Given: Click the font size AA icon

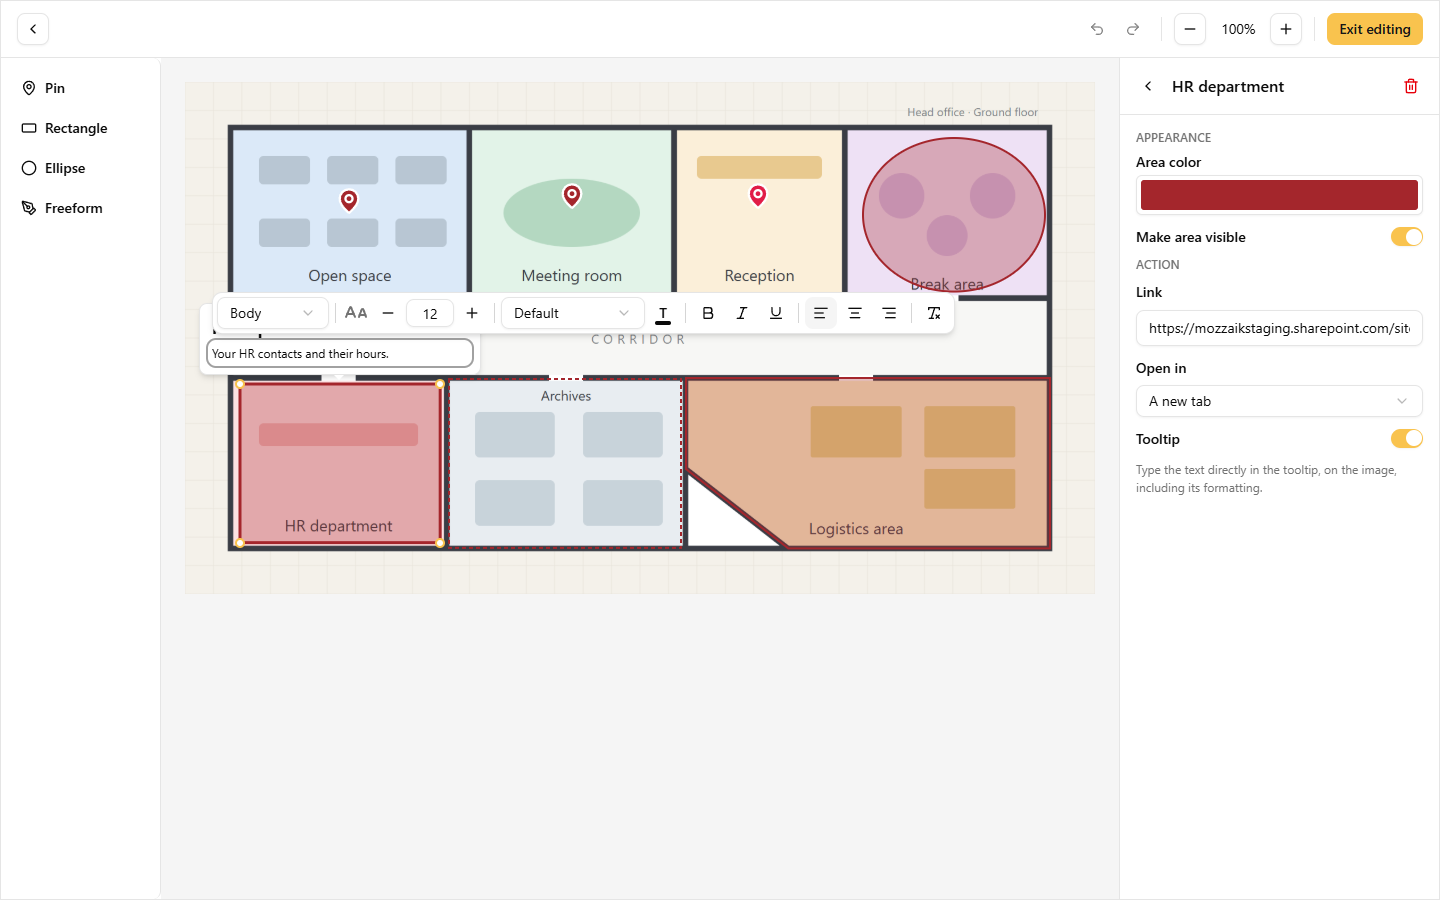Looking at the screenshot, I should pos(356,313).
